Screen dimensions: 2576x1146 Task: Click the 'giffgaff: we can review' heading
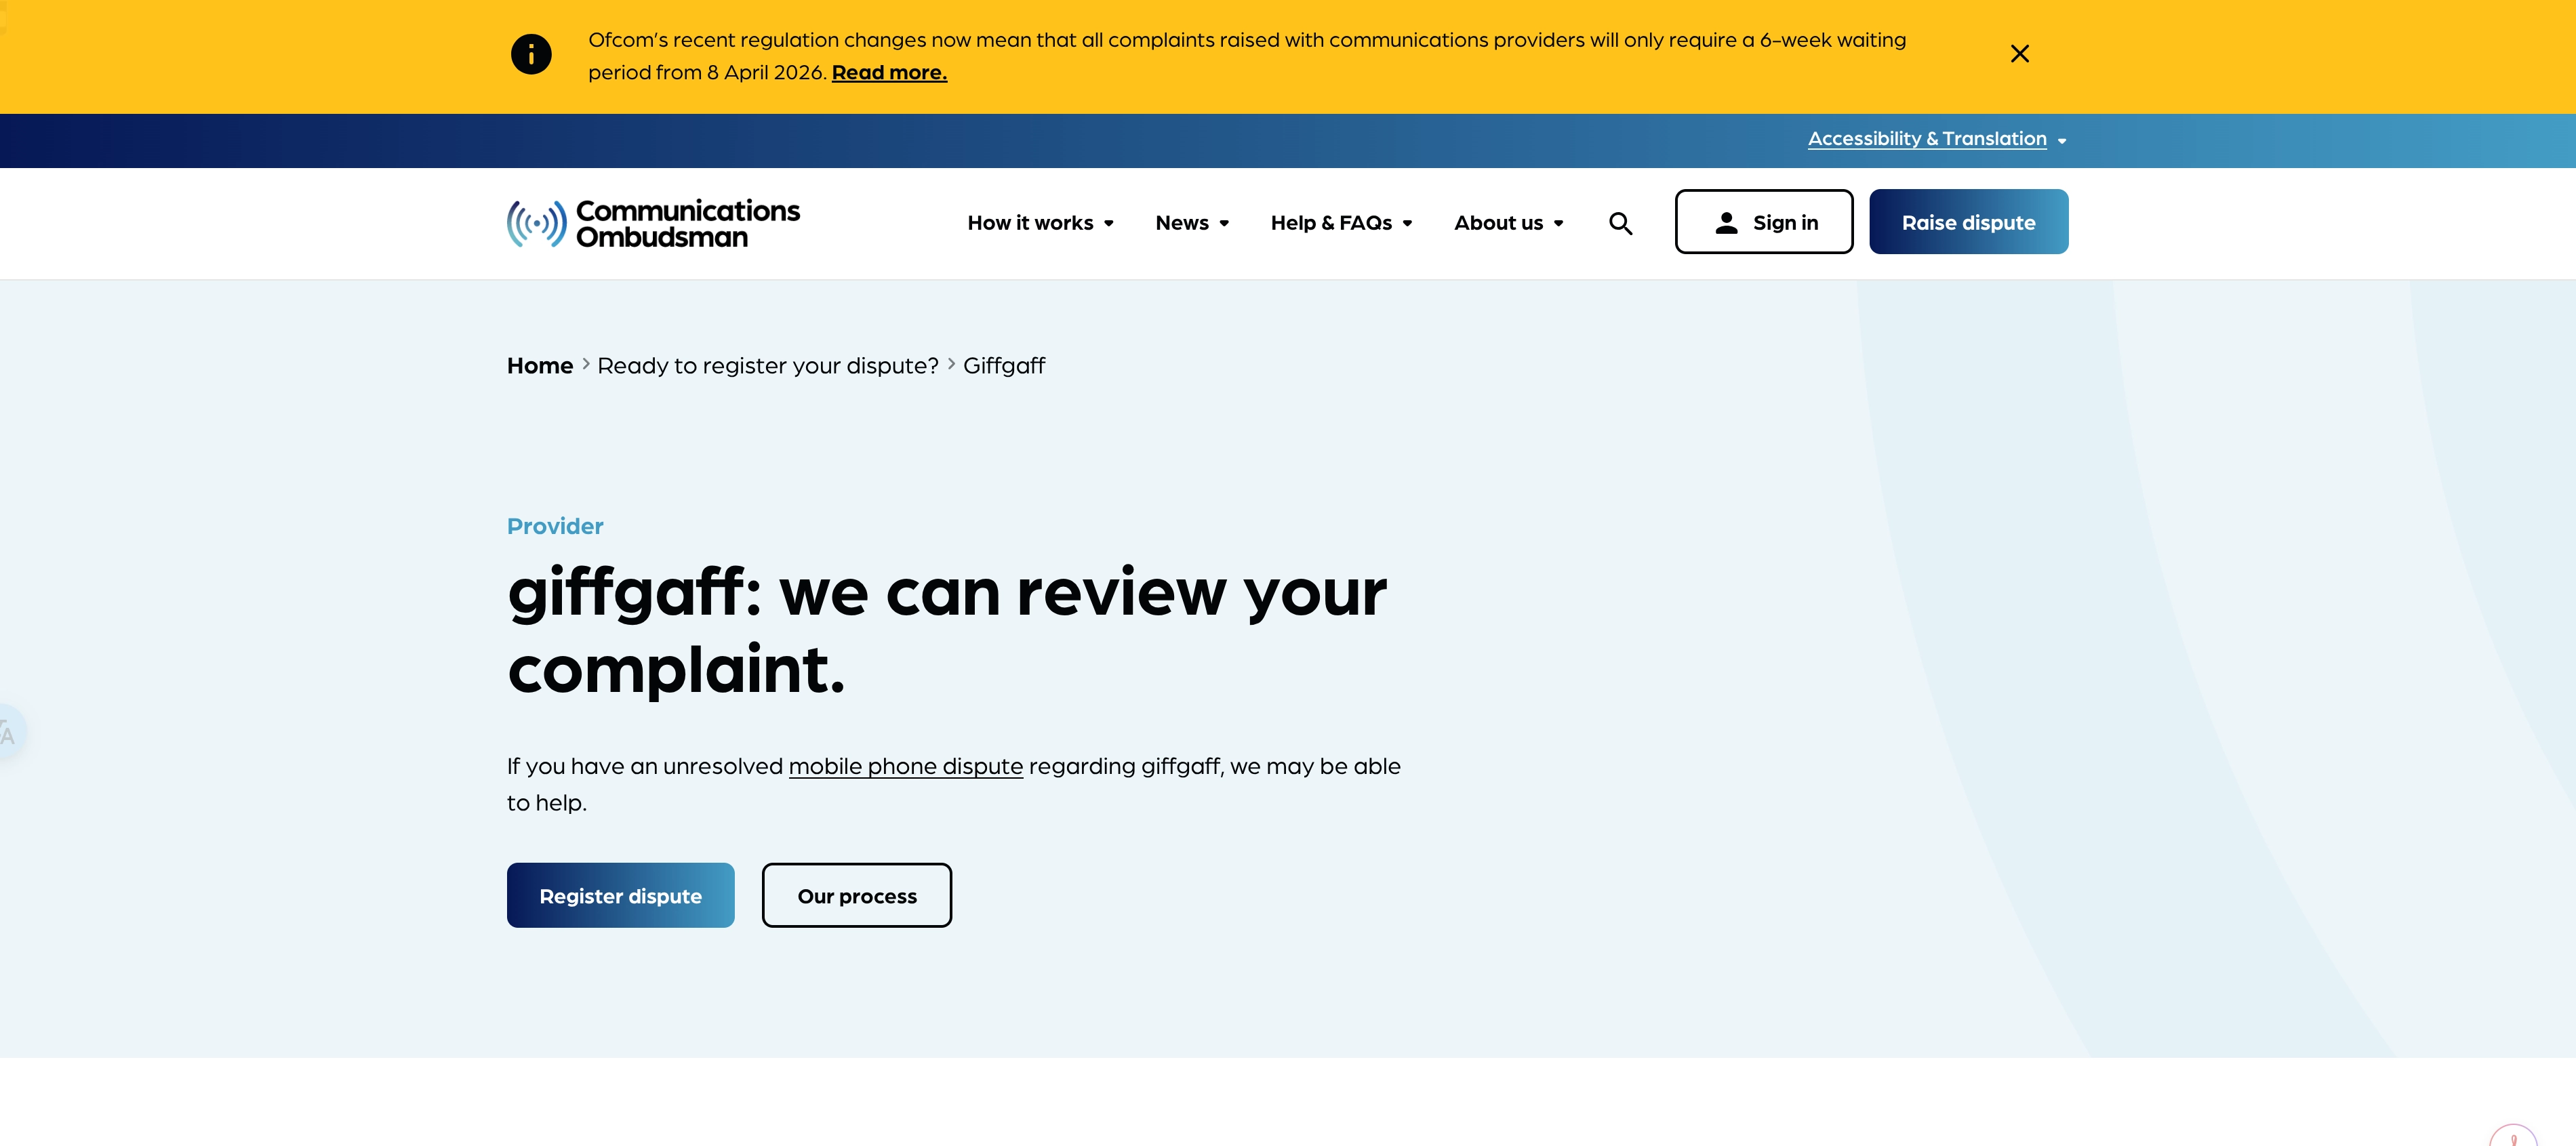pyautogui.click(x=946, y=631)
